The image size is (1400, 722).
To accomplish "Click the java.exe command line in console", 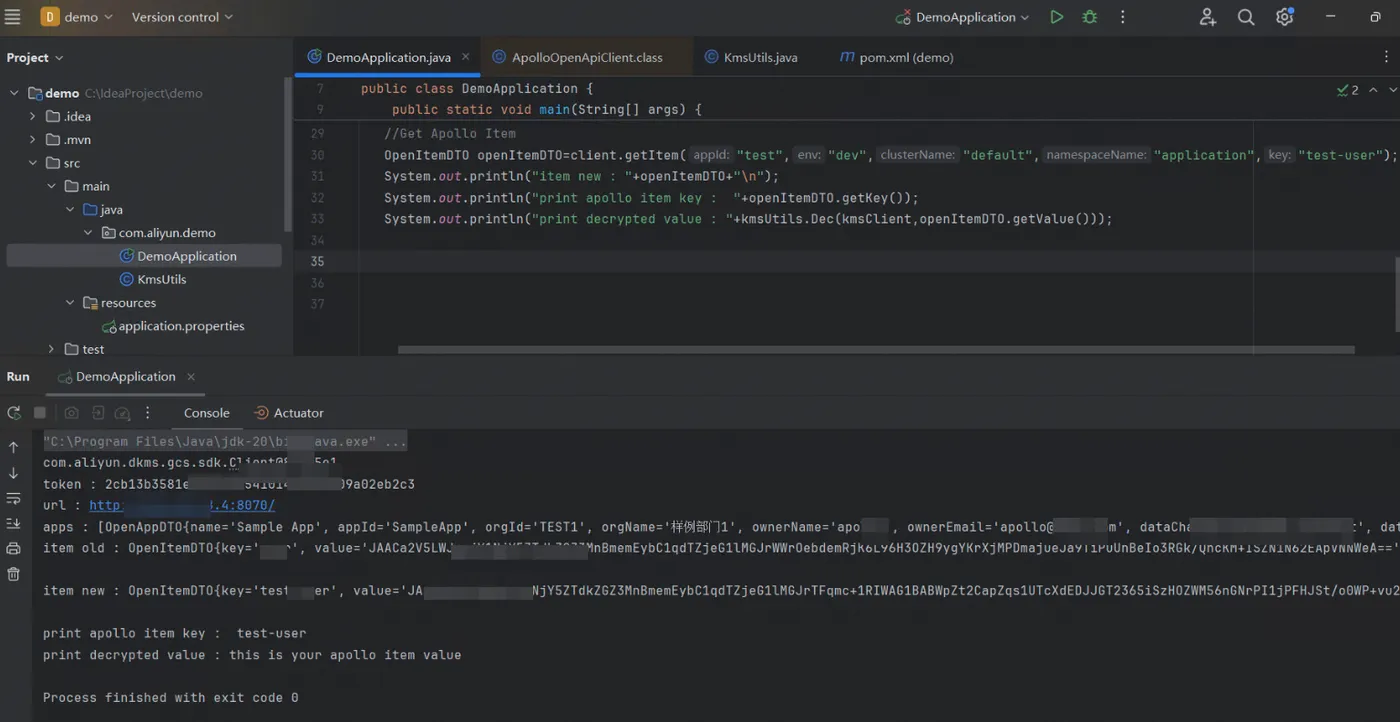I will point(225,442).
